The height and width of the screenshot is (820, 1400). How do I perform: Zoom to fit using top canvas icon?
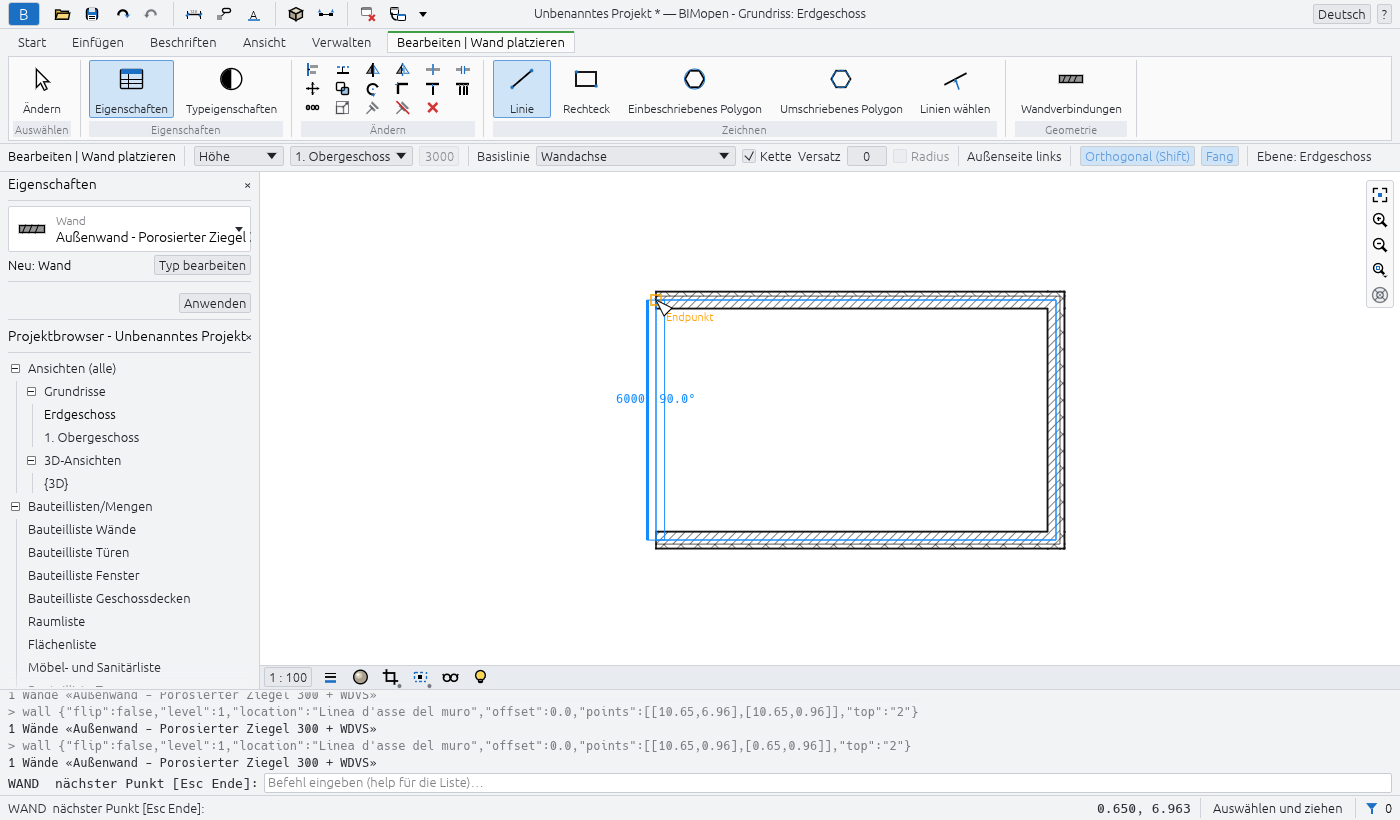click(x=1380, y=195)
